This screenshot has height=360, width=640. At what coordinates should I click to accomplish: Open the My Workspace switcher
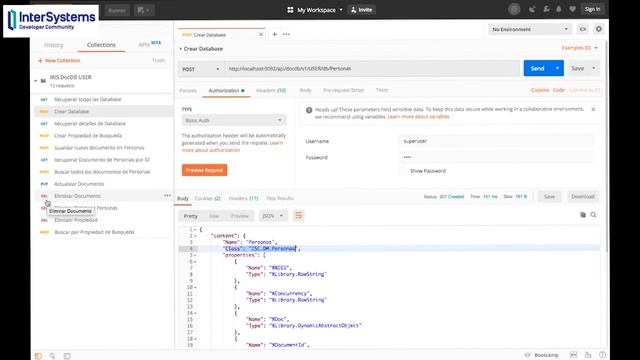[x=315, y=10]
